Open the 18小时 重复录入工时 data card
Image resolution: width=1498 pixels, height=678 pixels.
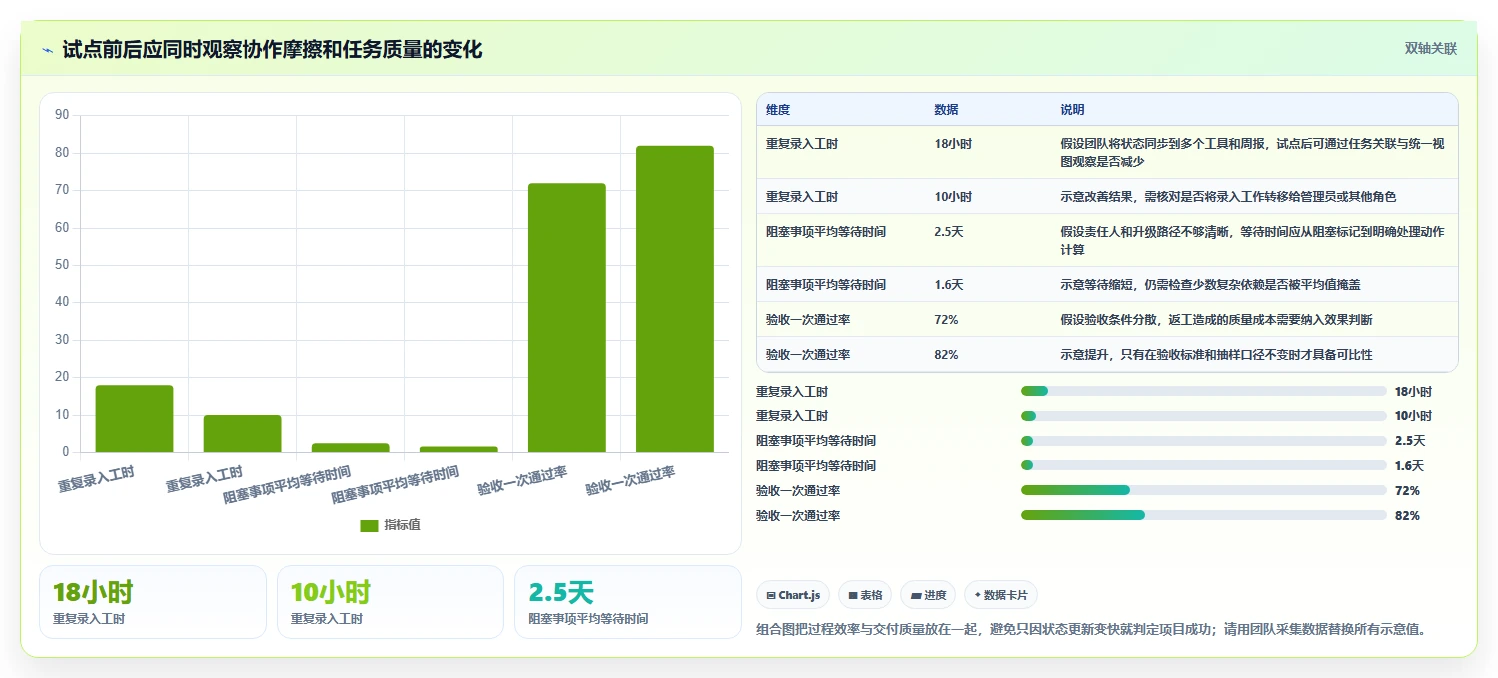[x=153, y=602]
